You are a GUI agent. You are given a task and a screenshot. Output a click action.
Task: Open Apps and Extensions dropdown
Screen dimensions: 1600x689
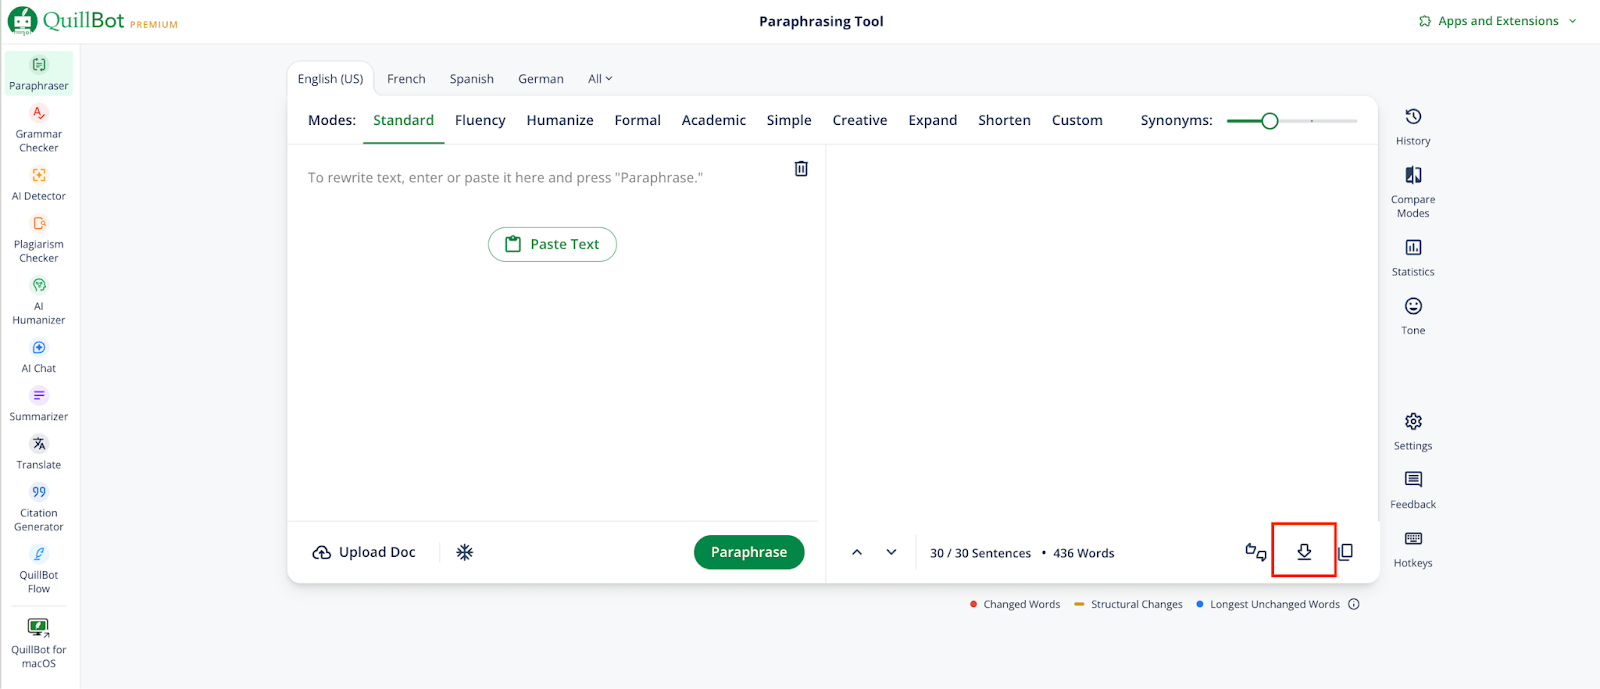point(1497,21)
